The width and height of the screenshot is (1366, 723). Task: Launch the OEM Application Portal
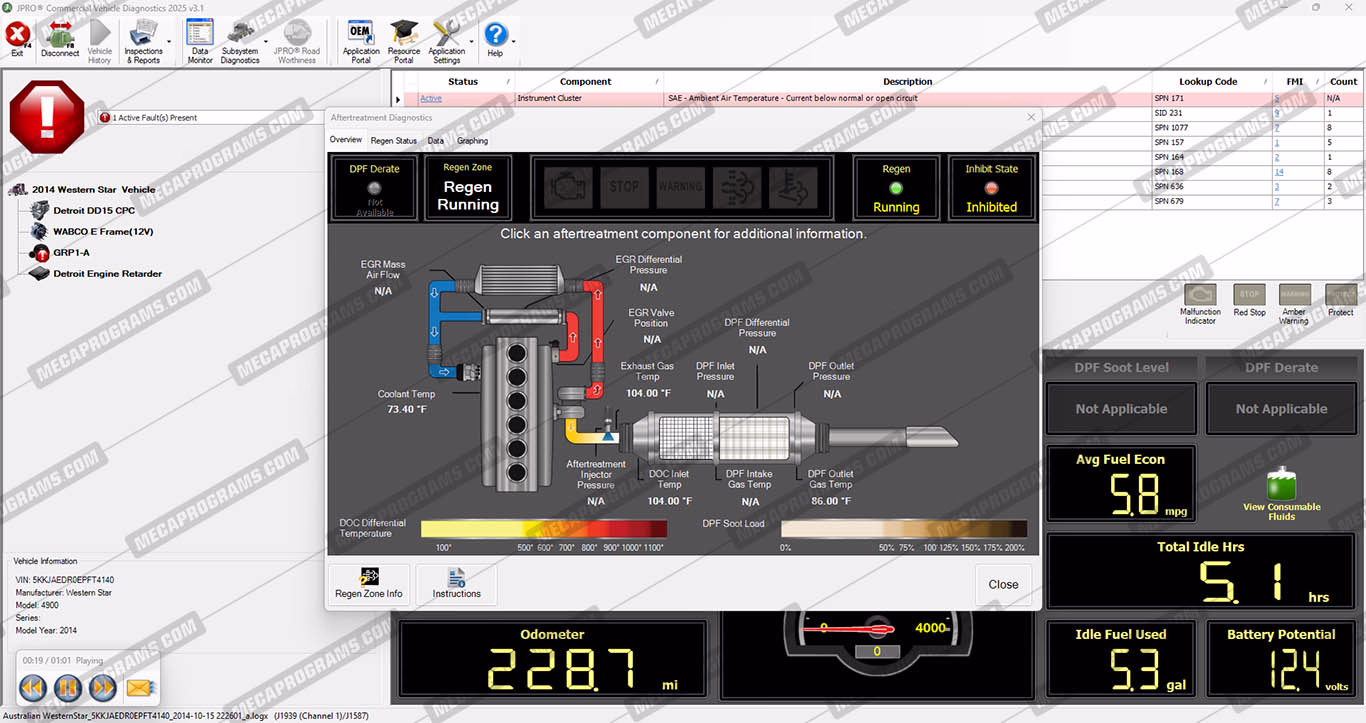point(361,41)
